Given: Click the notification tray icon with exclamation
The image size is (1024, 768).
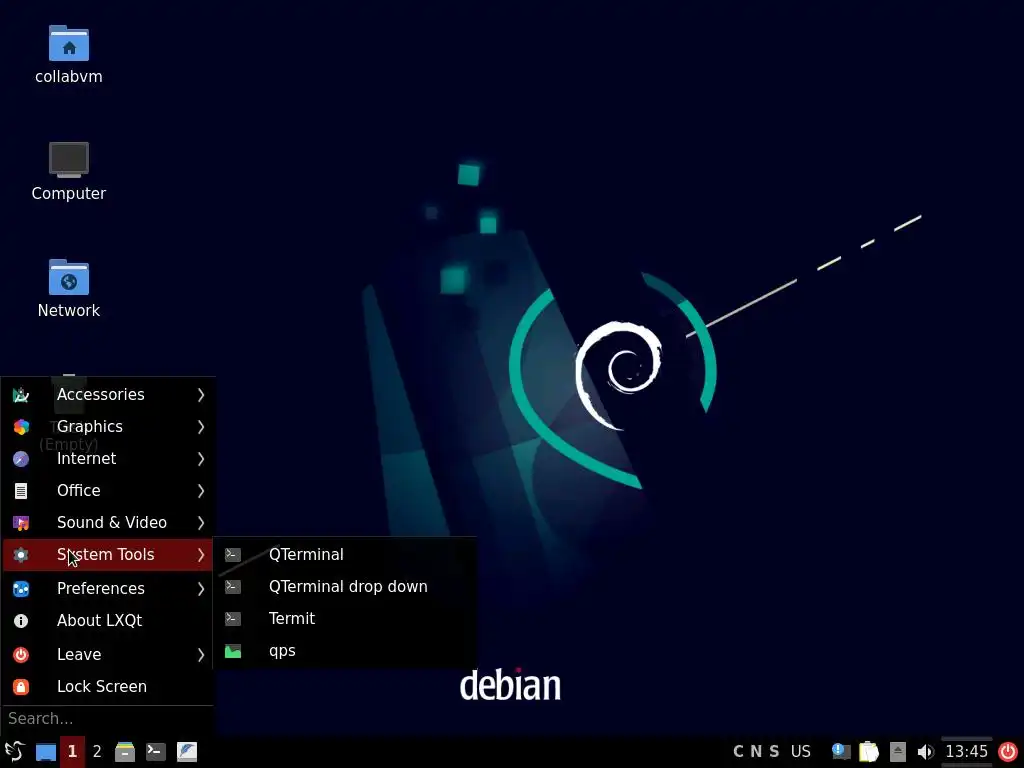Looking at the screenshot, I should point(840,752).
